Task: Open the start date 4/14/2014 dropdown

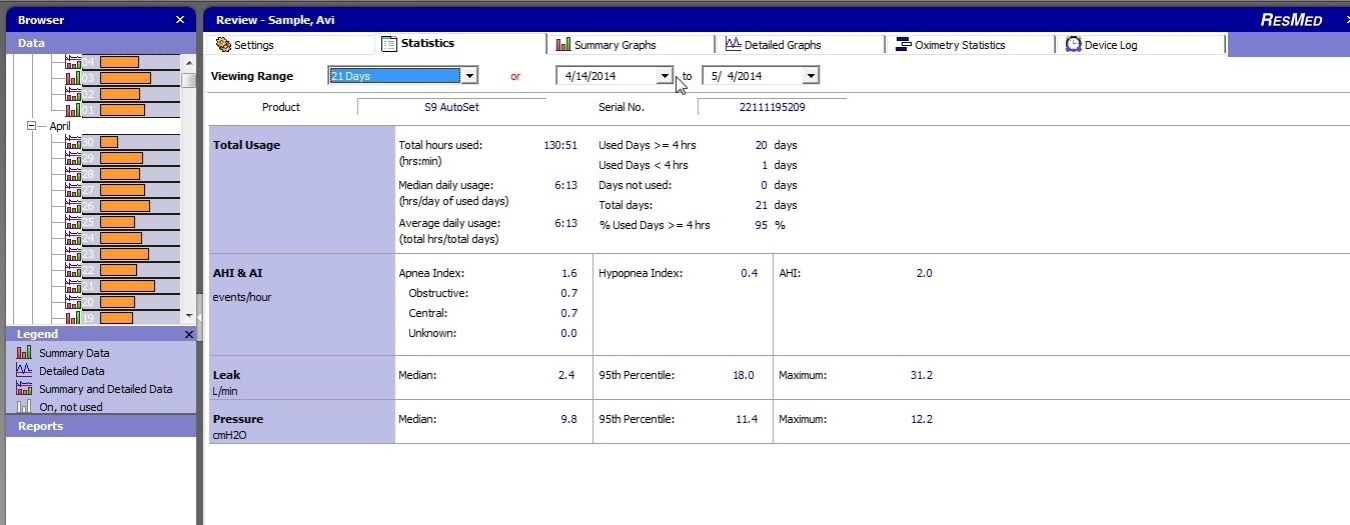Action: pyautogui.click(x=665, y=76)
